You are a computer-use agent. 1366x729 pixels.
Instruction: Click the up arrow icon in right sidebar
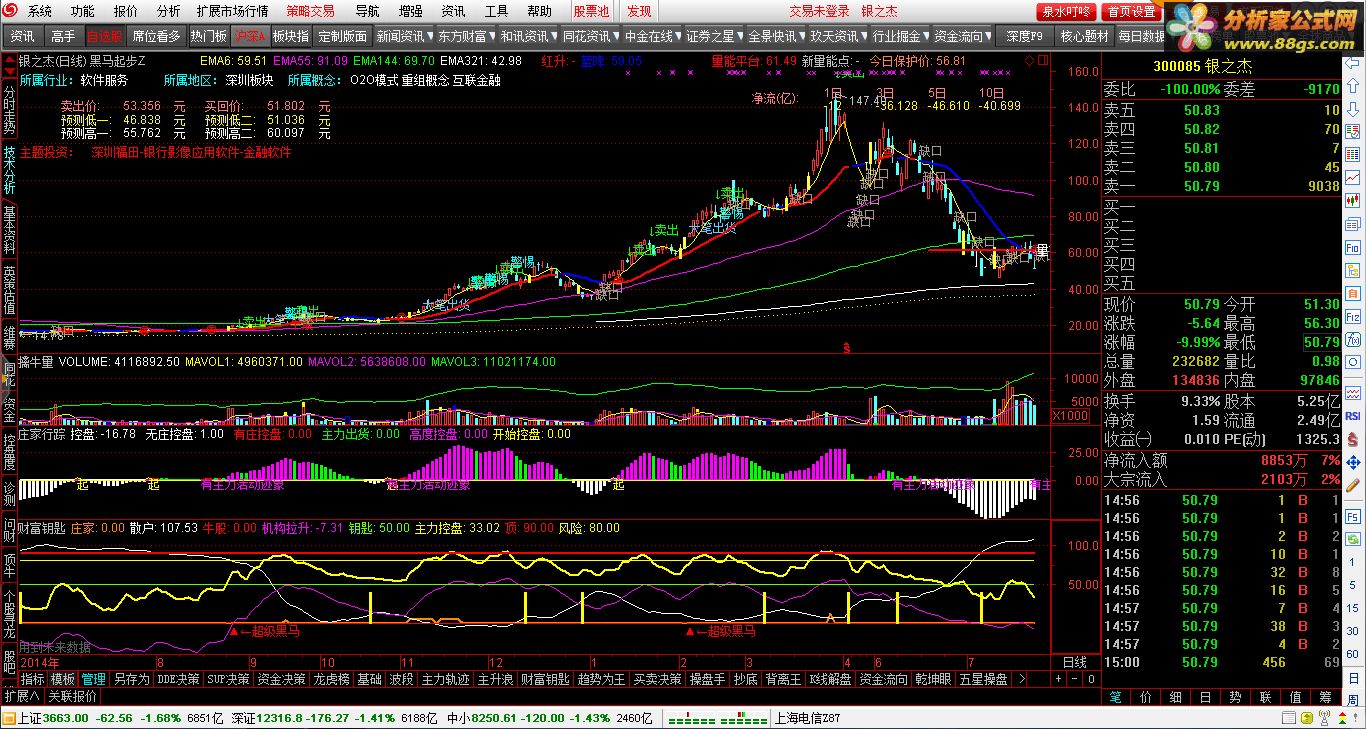point(1351,85)
